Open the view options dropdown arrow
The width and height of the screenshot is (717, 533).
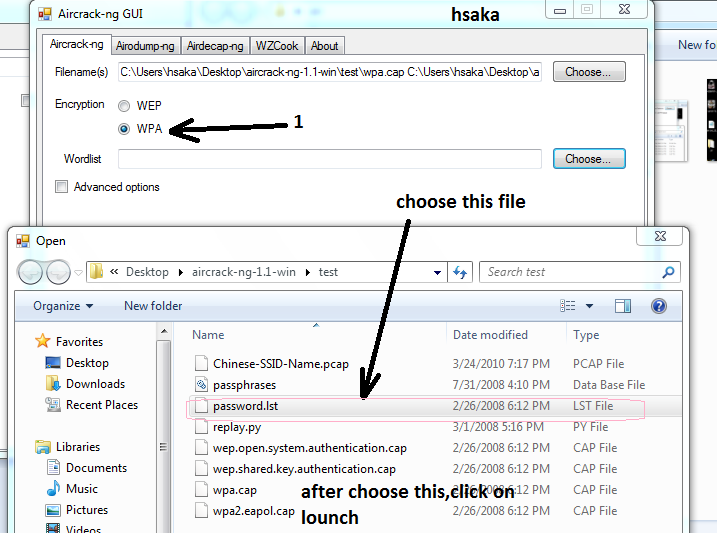point(589,306)
